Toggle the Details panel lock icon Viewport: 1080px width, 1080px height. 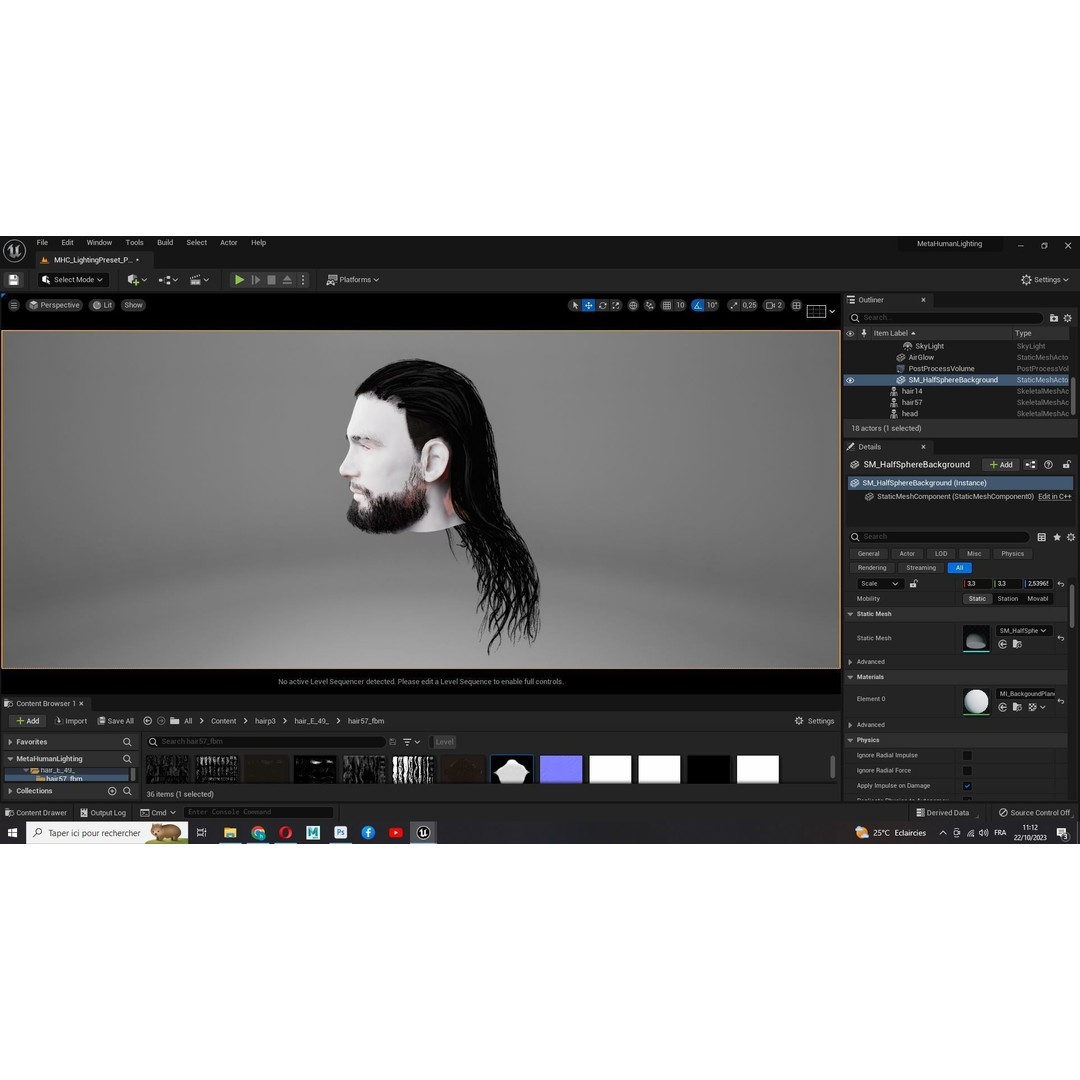(x=1066, y=465)
